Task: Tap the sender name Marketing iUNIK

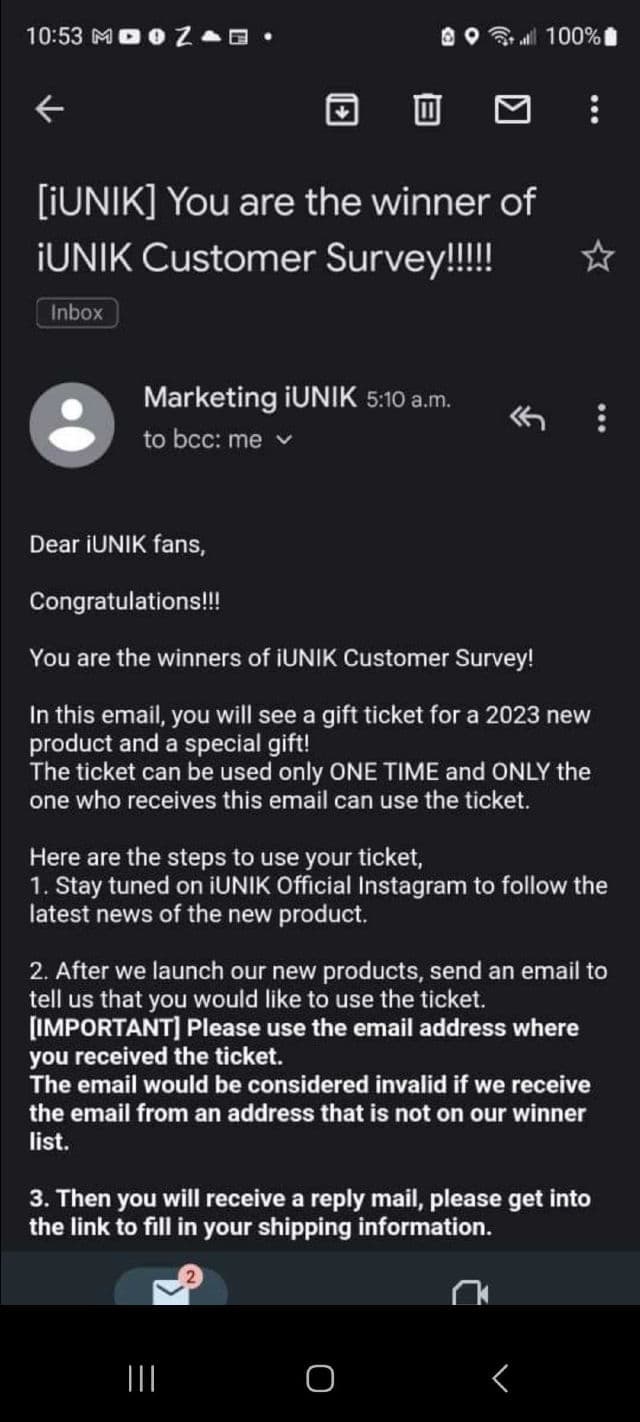Action: [x=249, y=397]
